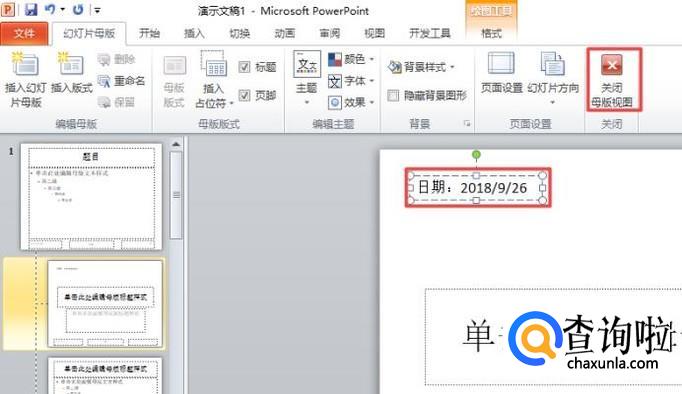
Task: Select the highlighted title layout thumbnail
Action: [x=105, y=304]
